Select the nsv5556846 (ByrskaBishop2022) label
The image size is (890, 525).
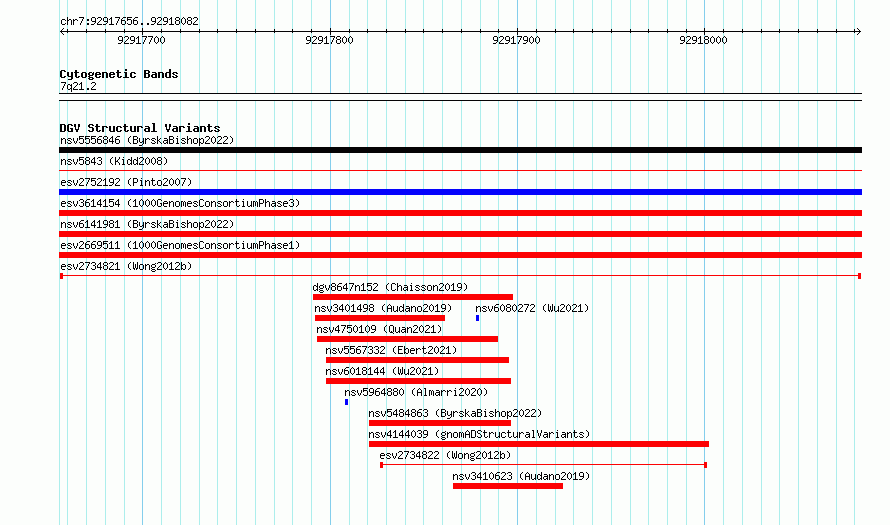click(x=147, y=140)
